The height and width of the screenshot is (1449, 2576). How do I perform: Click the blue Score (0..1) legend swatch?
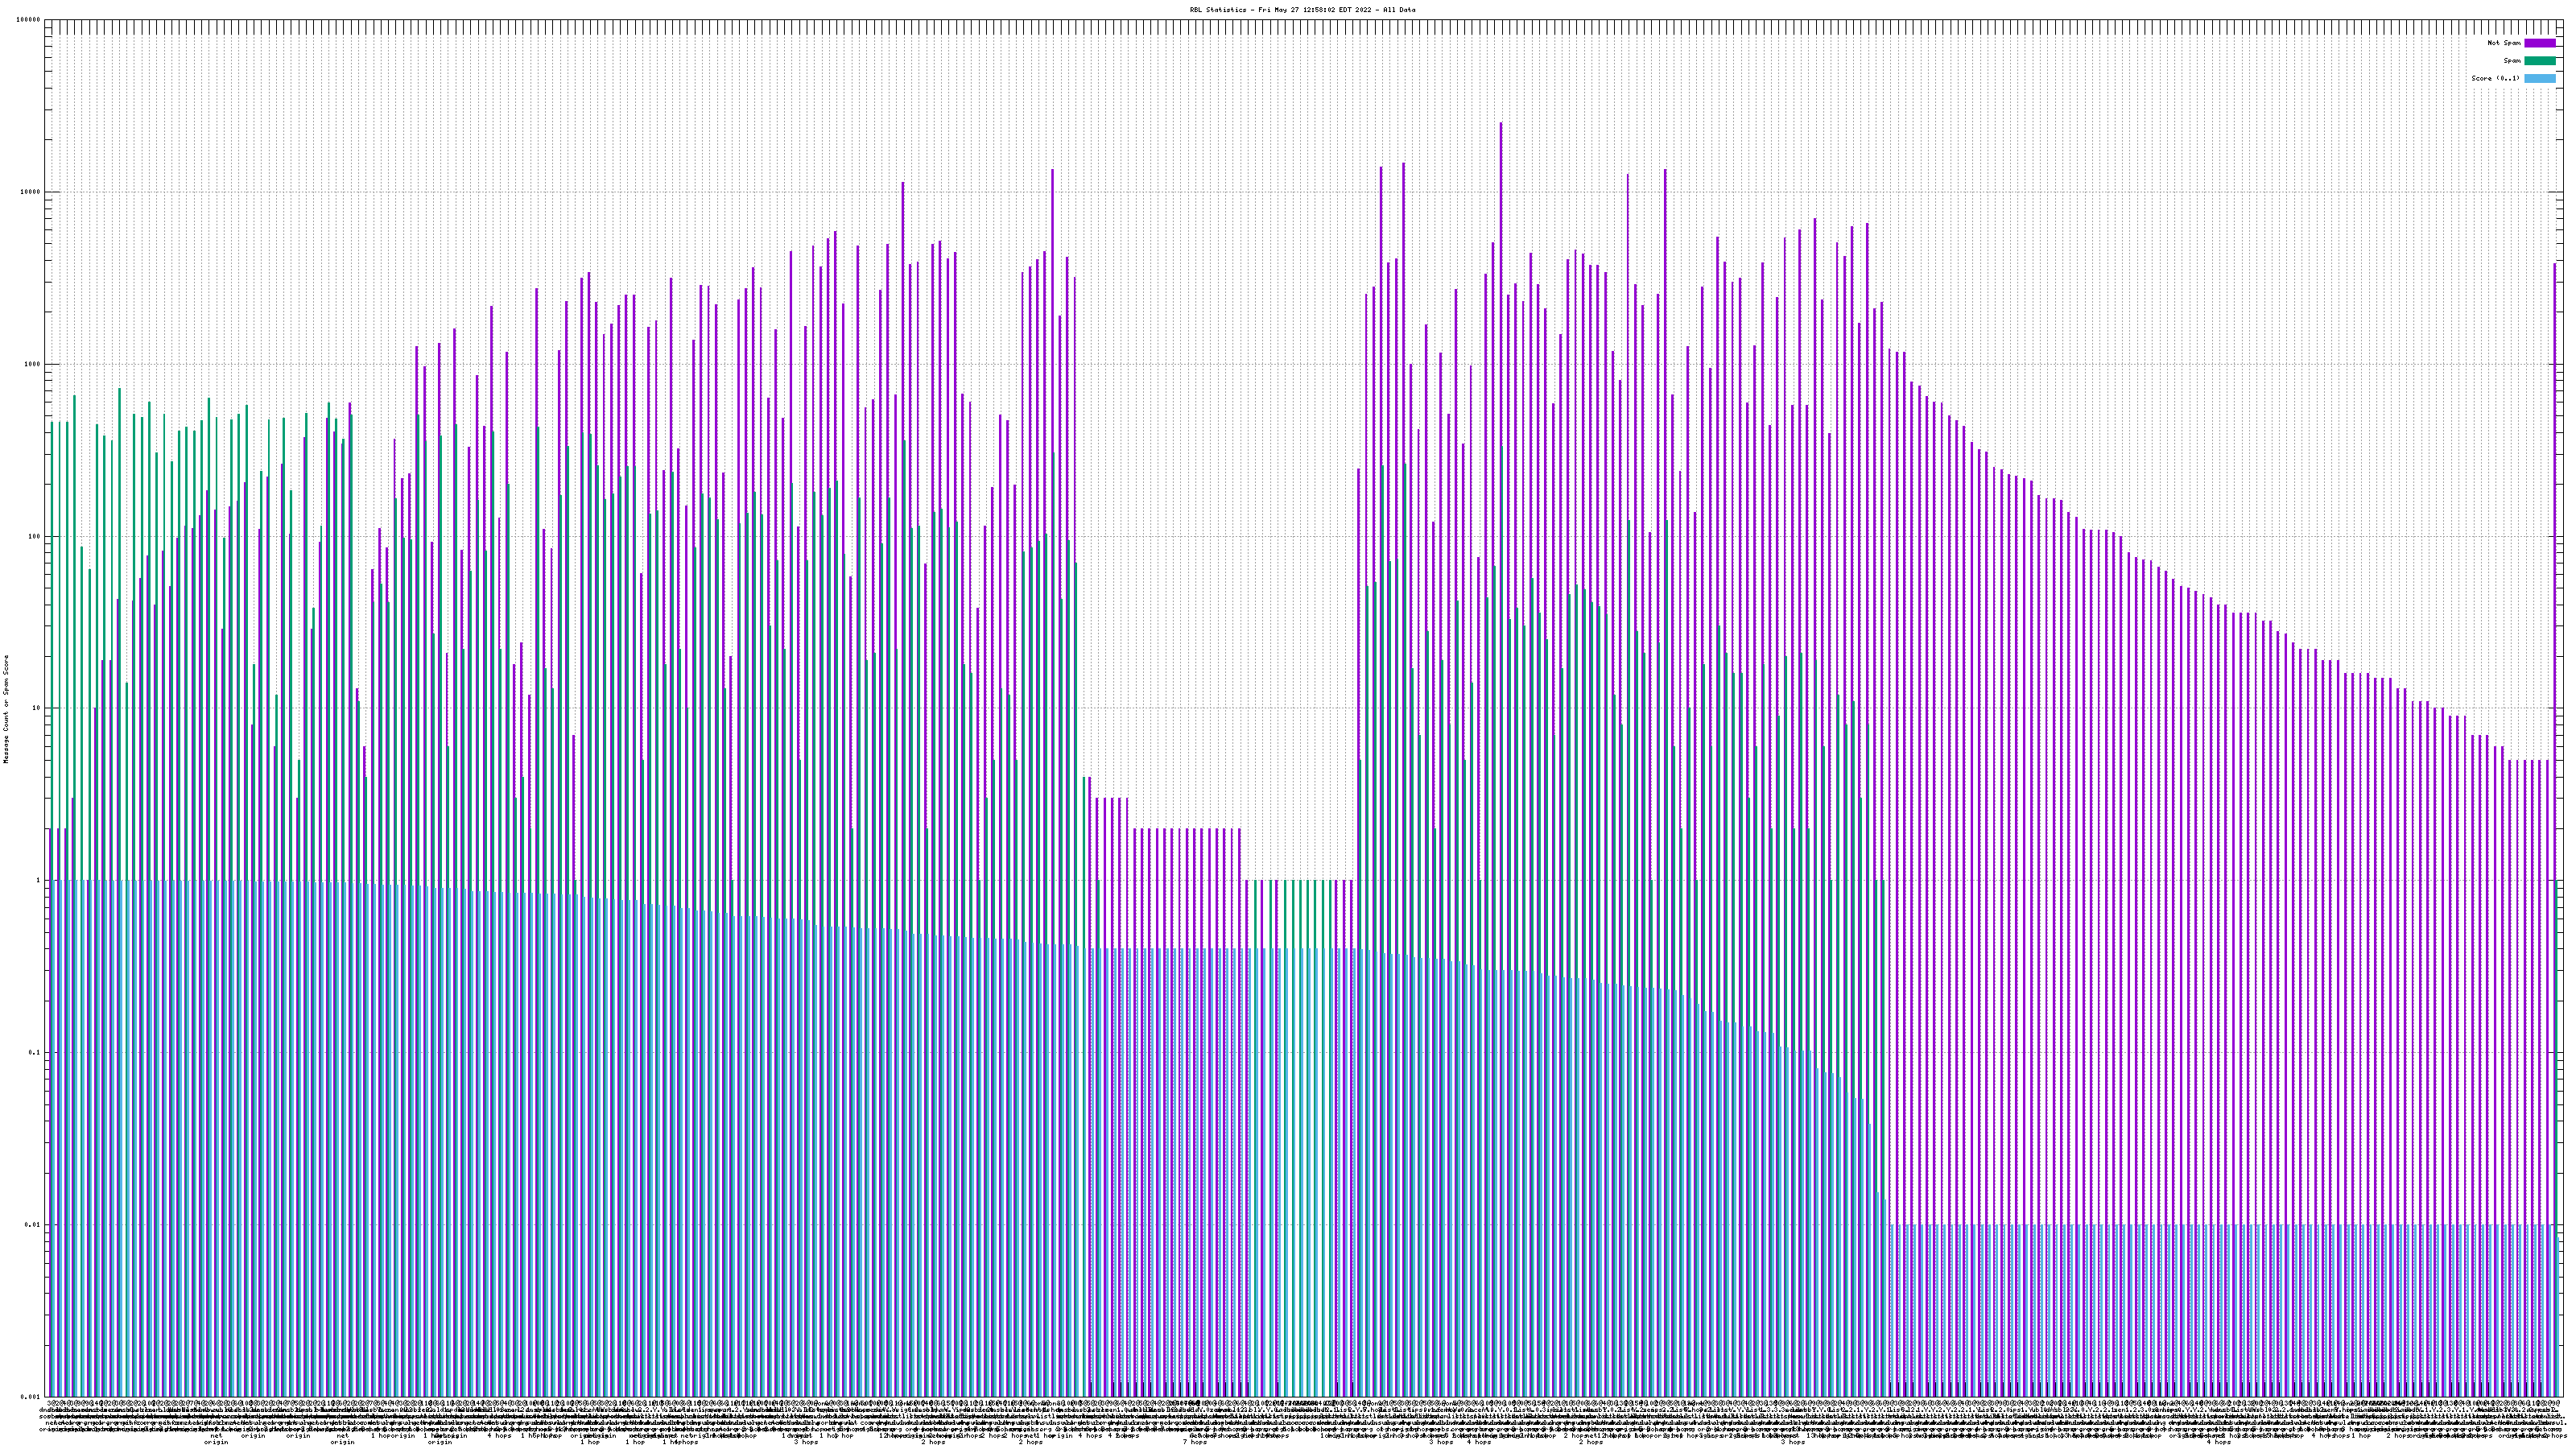tap(2539, 78)
